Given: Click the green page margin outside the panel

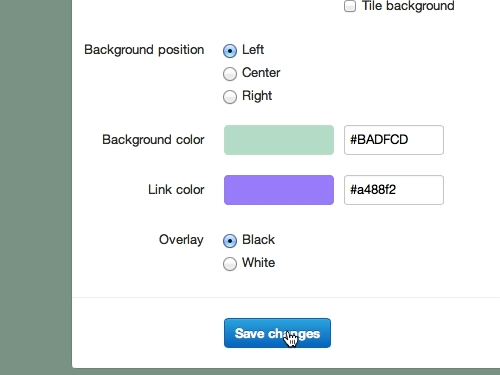Looking at the screenshot, I should point(36,187).
